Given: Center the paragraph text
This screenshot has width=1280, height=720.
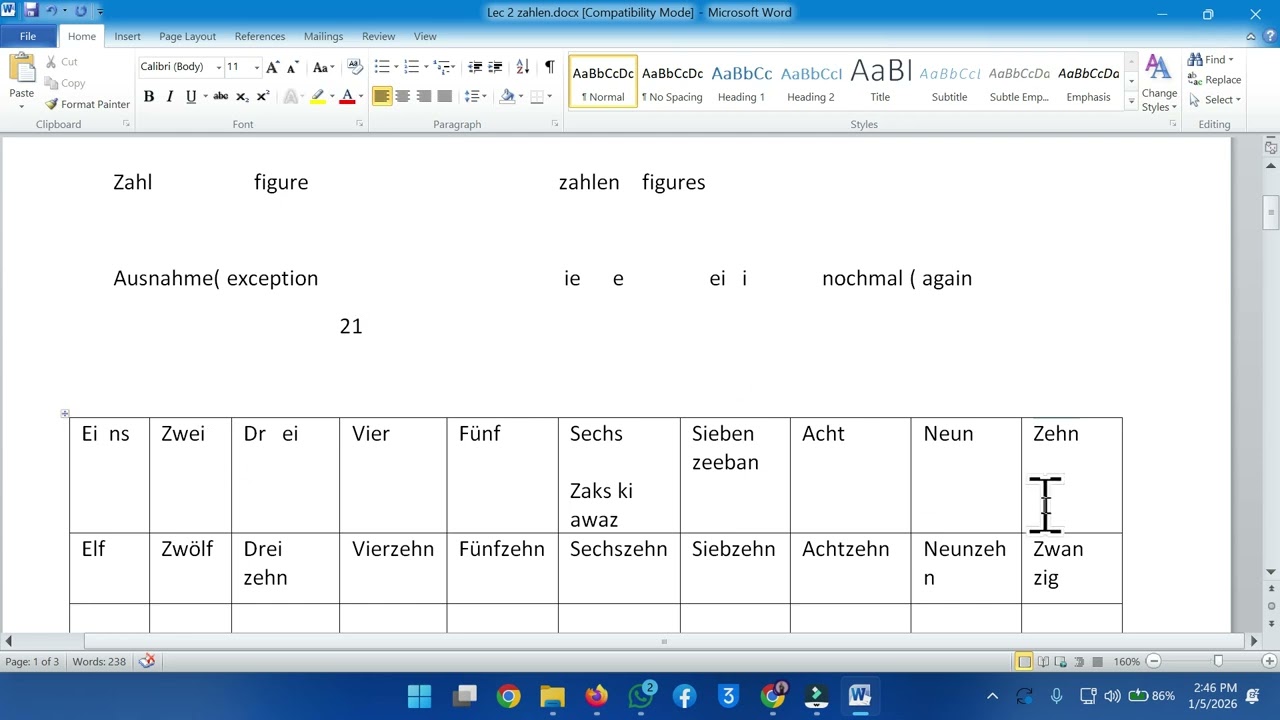Looking at the screenshot, I should [x=402, y=96].
